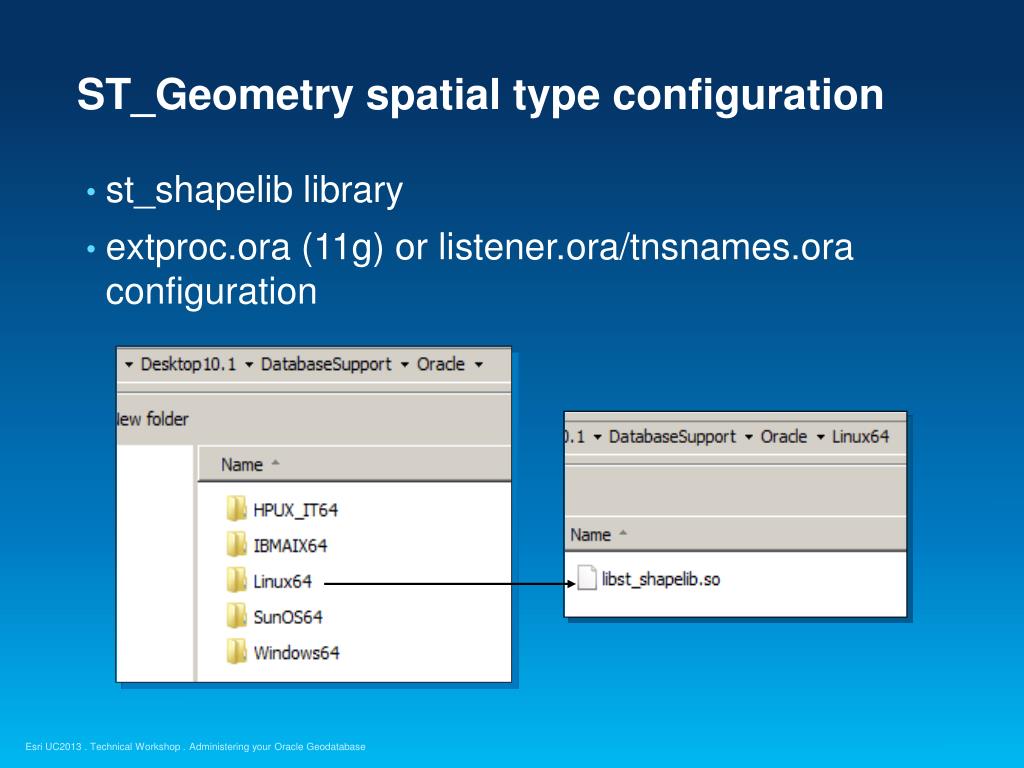Viewport: 1024px width, 768px height.
Task: Select the libst_shapelib.so file name
Action: (661, 579)
